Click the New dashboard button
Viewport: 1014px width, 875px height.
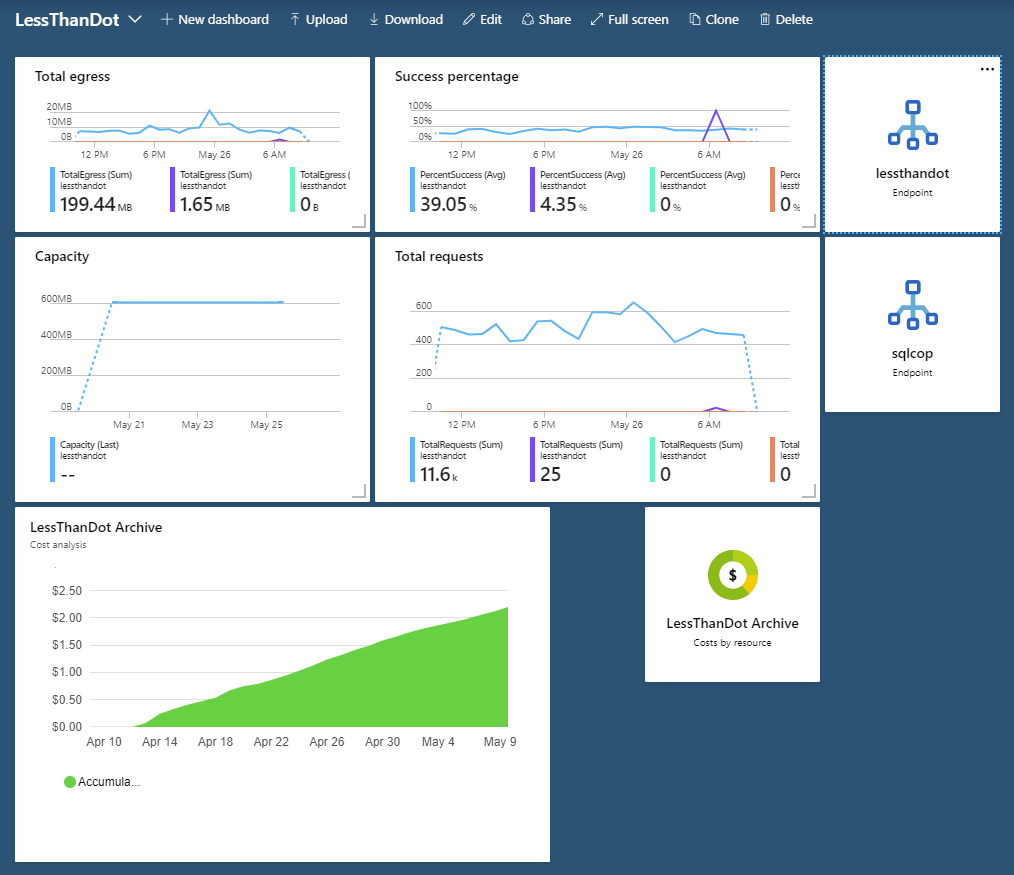215,19
